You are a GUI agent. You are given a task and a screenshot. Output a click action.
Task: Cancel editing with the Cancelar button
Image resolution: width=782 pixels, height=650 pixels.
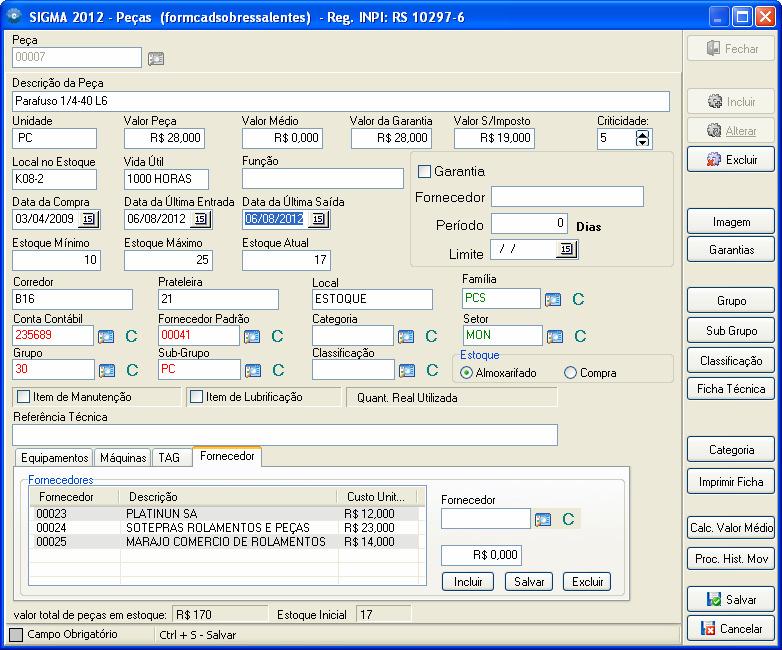click(x=731, y=629)
